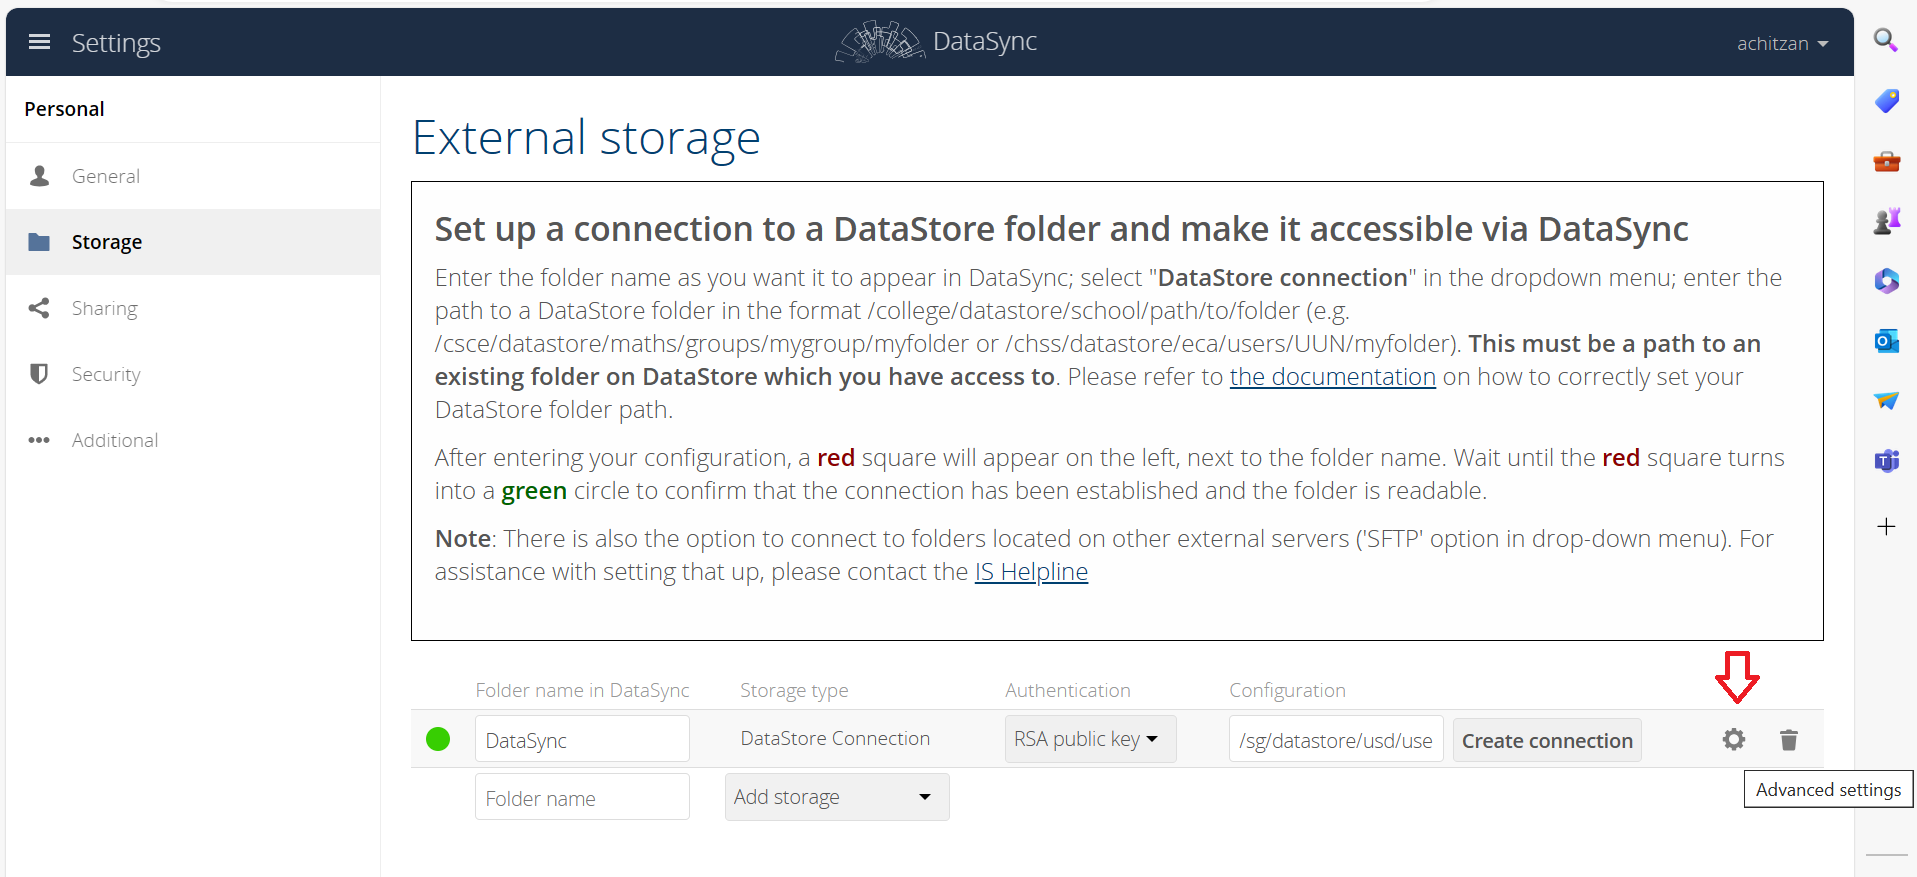1917x877 pixels.
Task: Open the shopping tag icon in sidebar
Action: click(1886, 101)
